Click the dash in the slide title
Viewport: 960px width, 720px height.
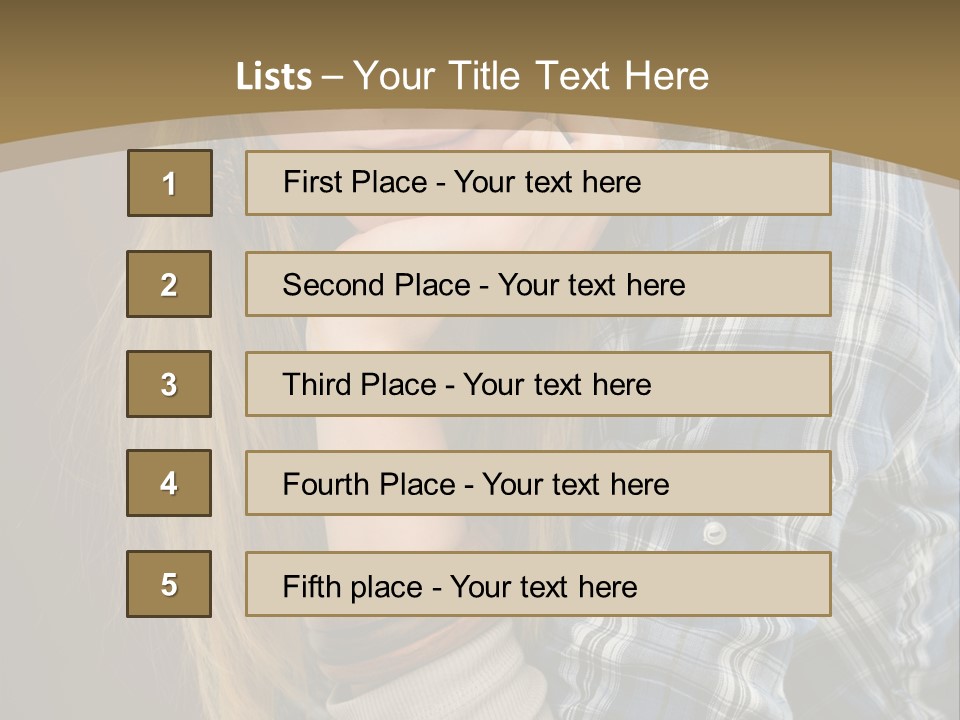point(332,77)
